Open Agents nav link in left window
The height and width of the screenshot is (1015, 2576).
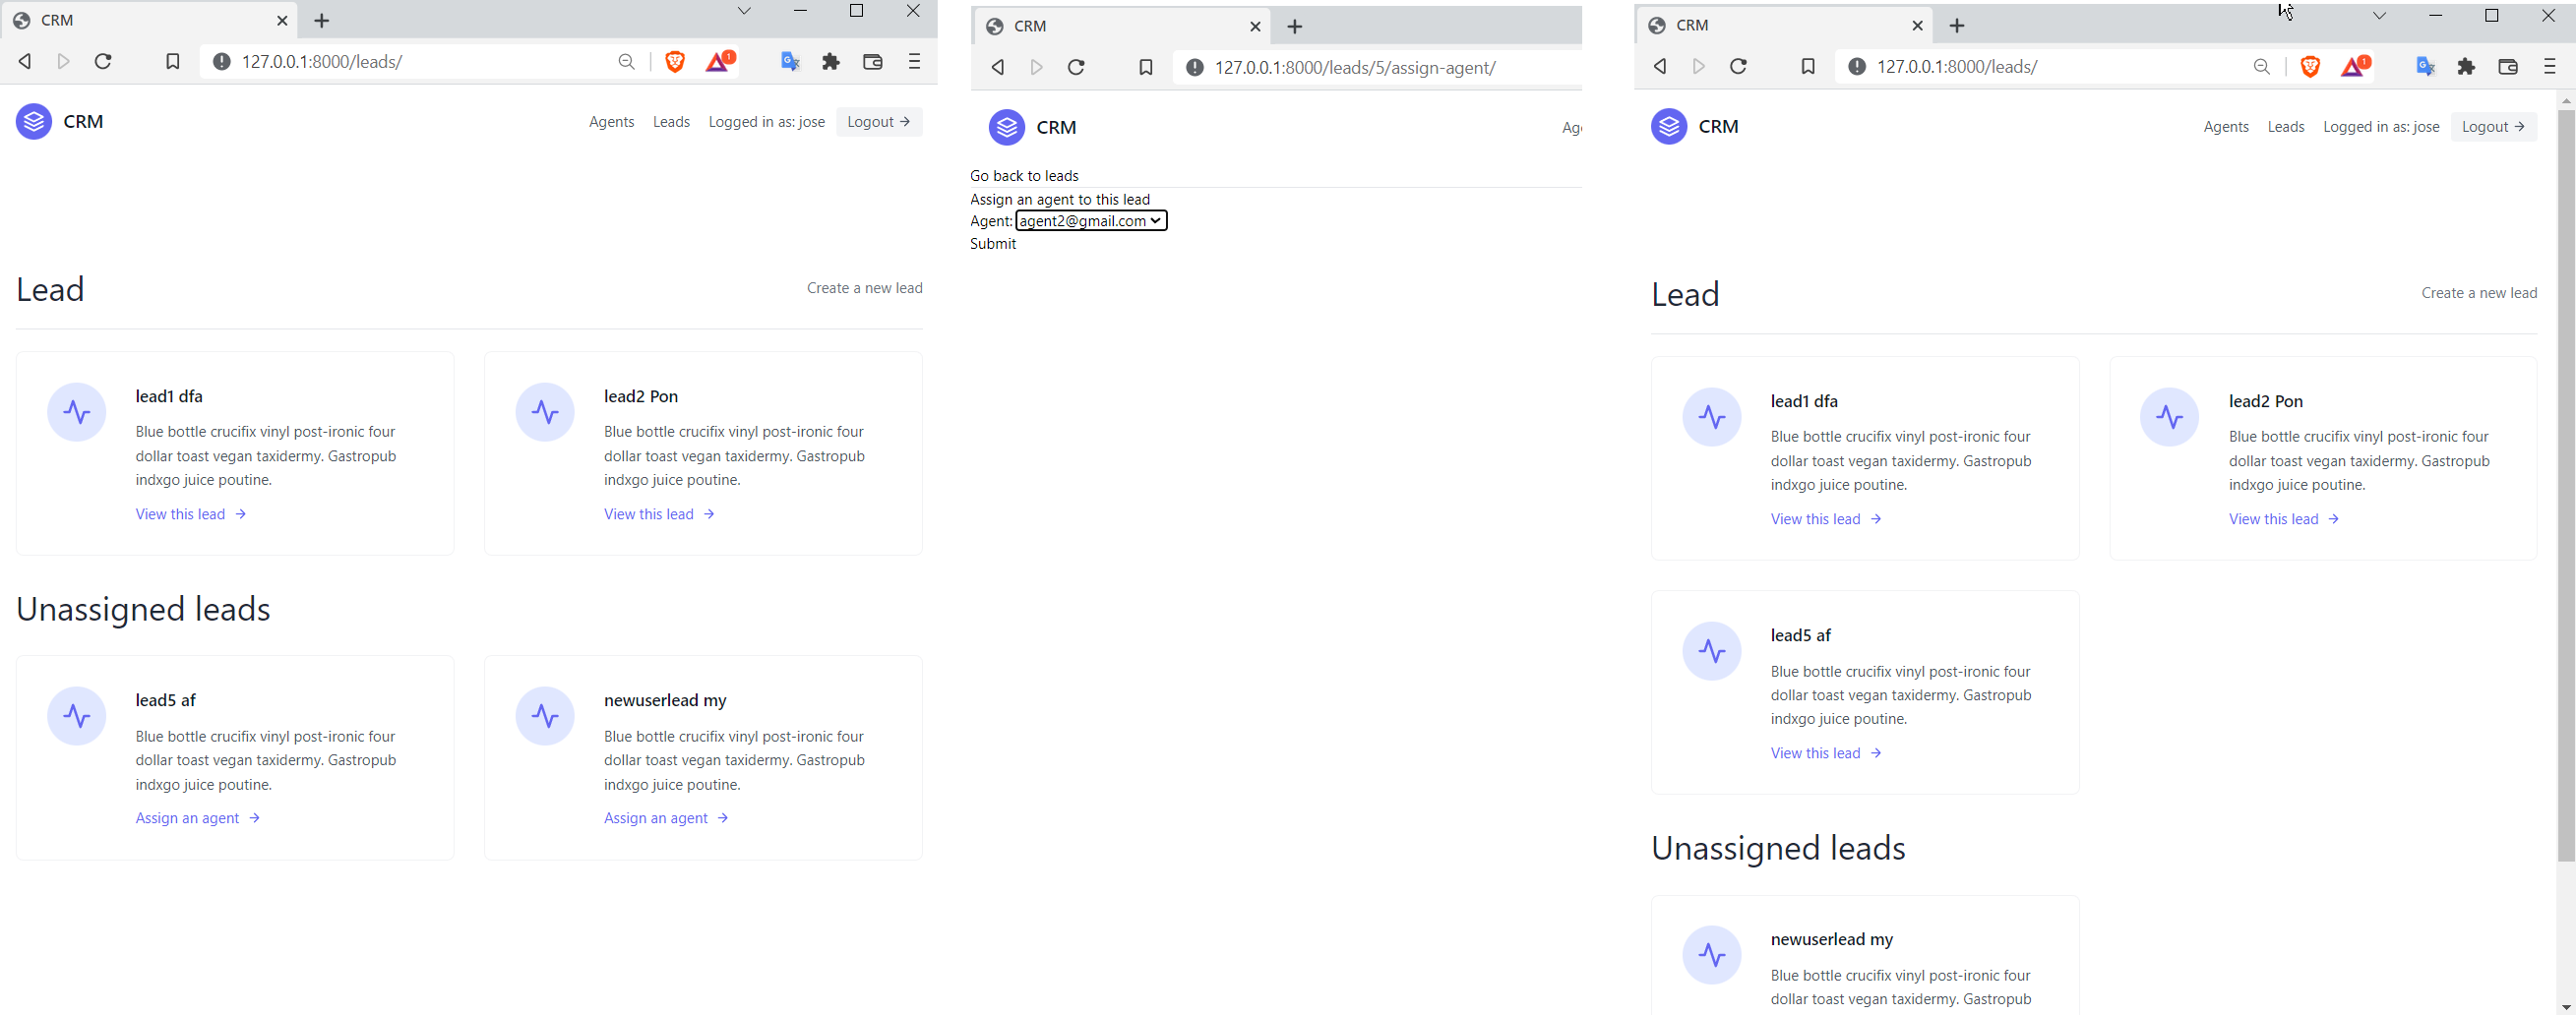pos(611,122)
